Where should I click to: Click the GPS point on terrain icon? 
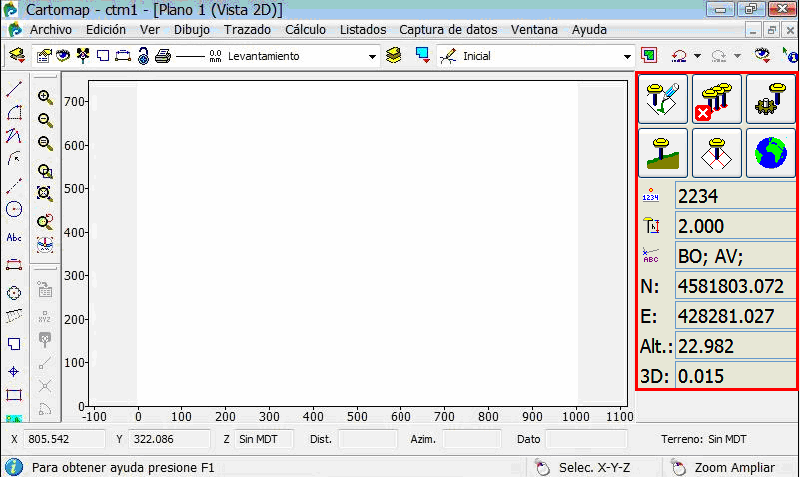(663, 154)
